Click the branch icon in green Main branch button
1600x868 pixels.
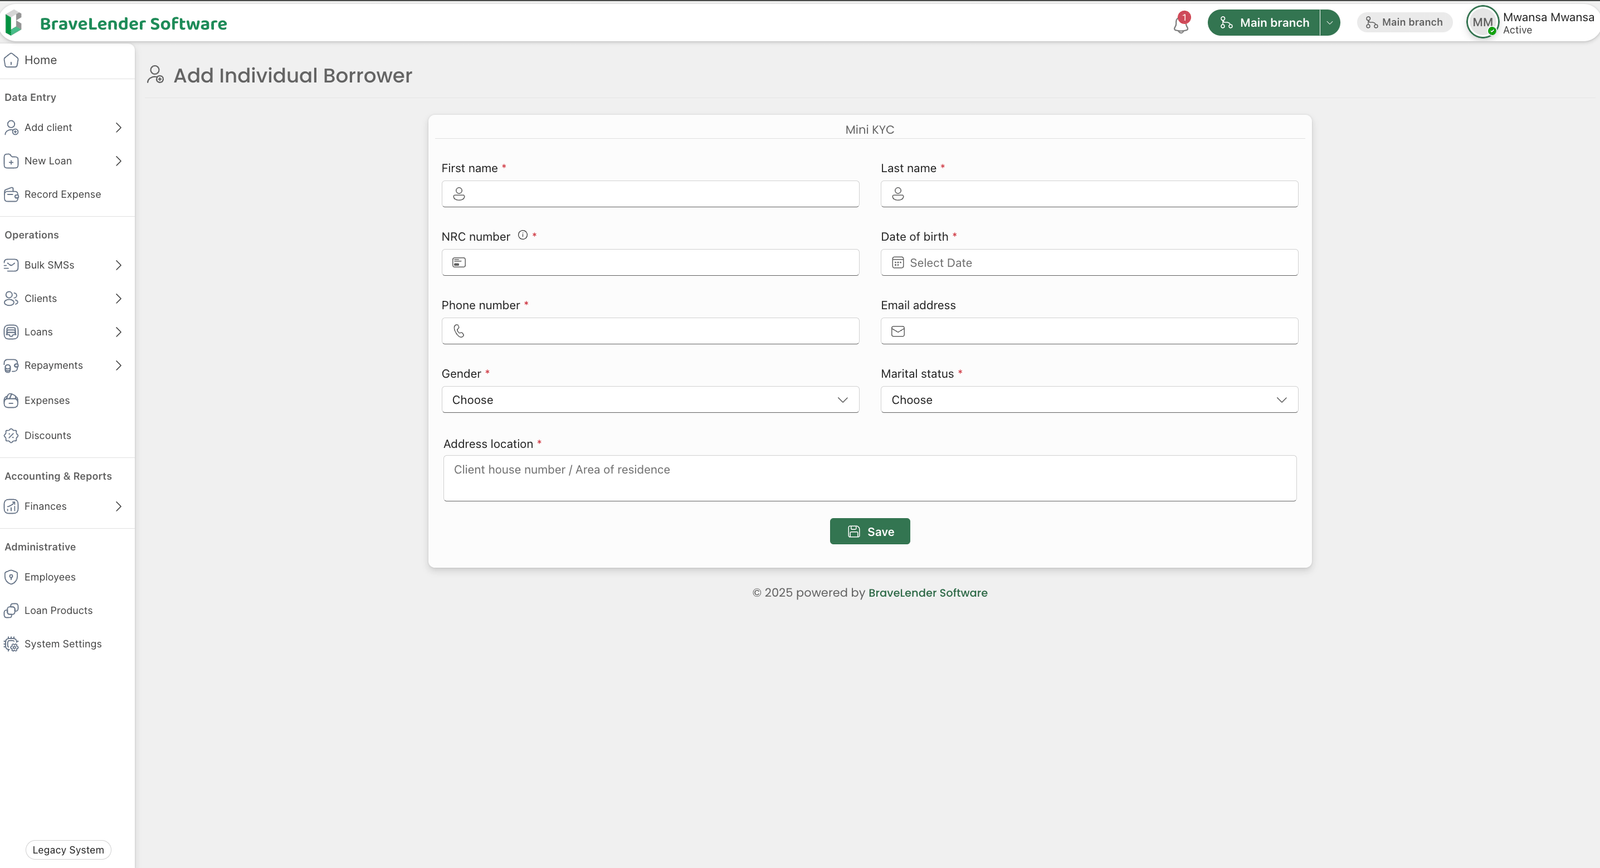(x=1226, y=23)
